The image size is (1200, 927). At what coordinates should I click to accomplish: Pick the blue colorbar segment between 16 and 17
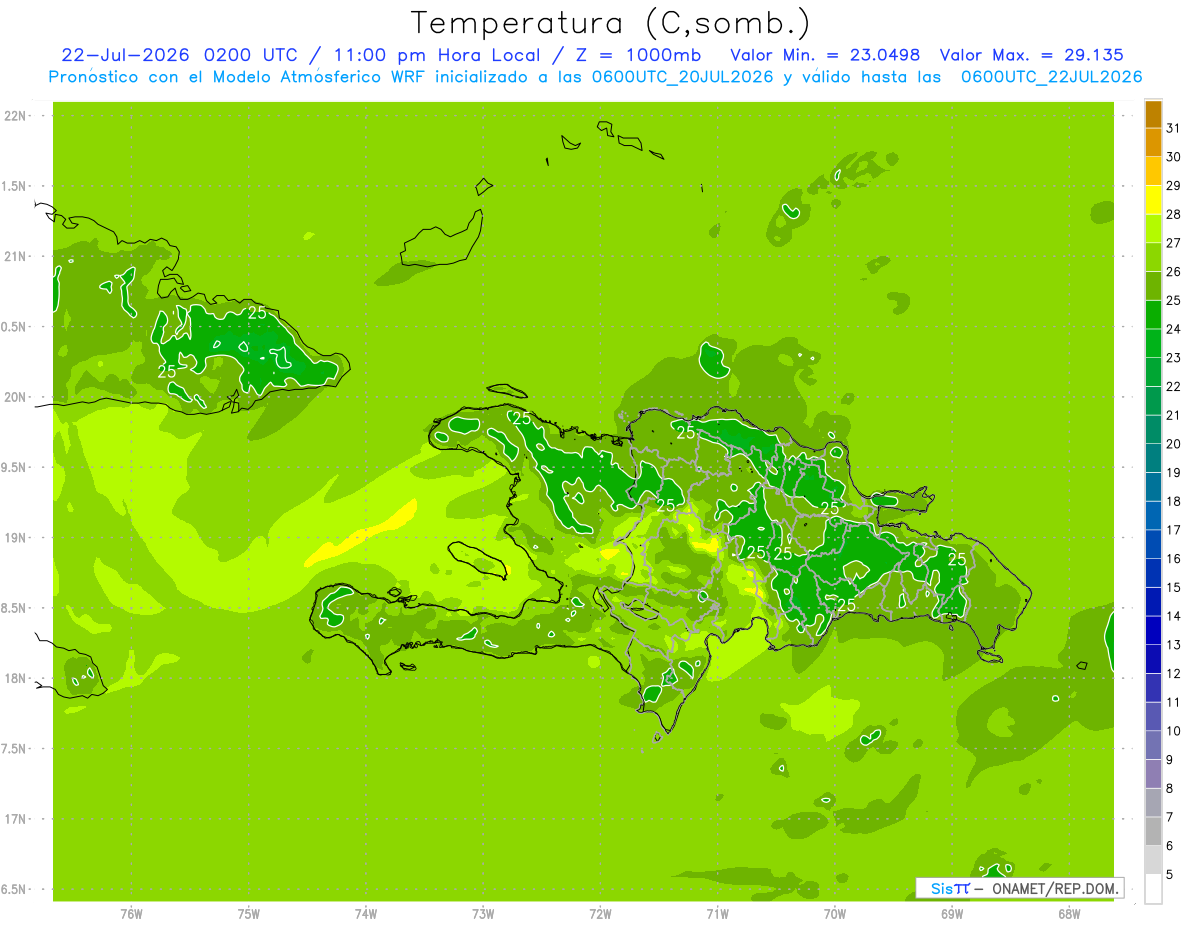point(1154,544)
